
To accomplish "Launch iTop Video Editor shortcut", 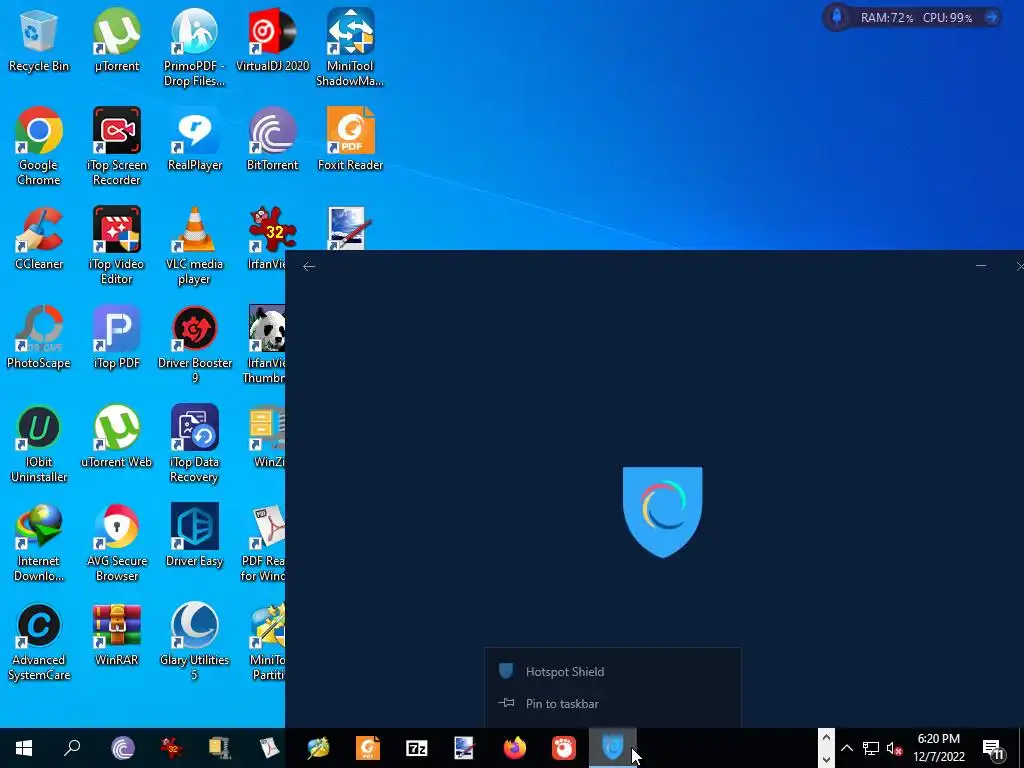I will click(117, 246).
